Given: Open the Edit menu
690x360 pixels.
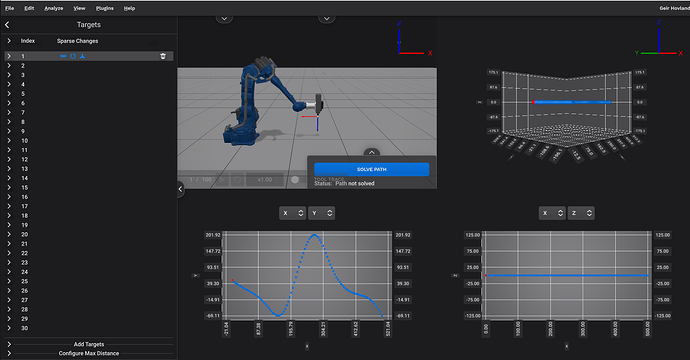Looking at the screenshot, I should point(29,8).
